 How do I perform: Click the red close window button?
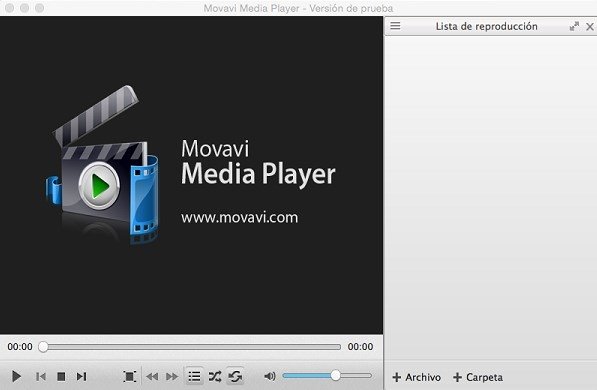click(10, 8)
